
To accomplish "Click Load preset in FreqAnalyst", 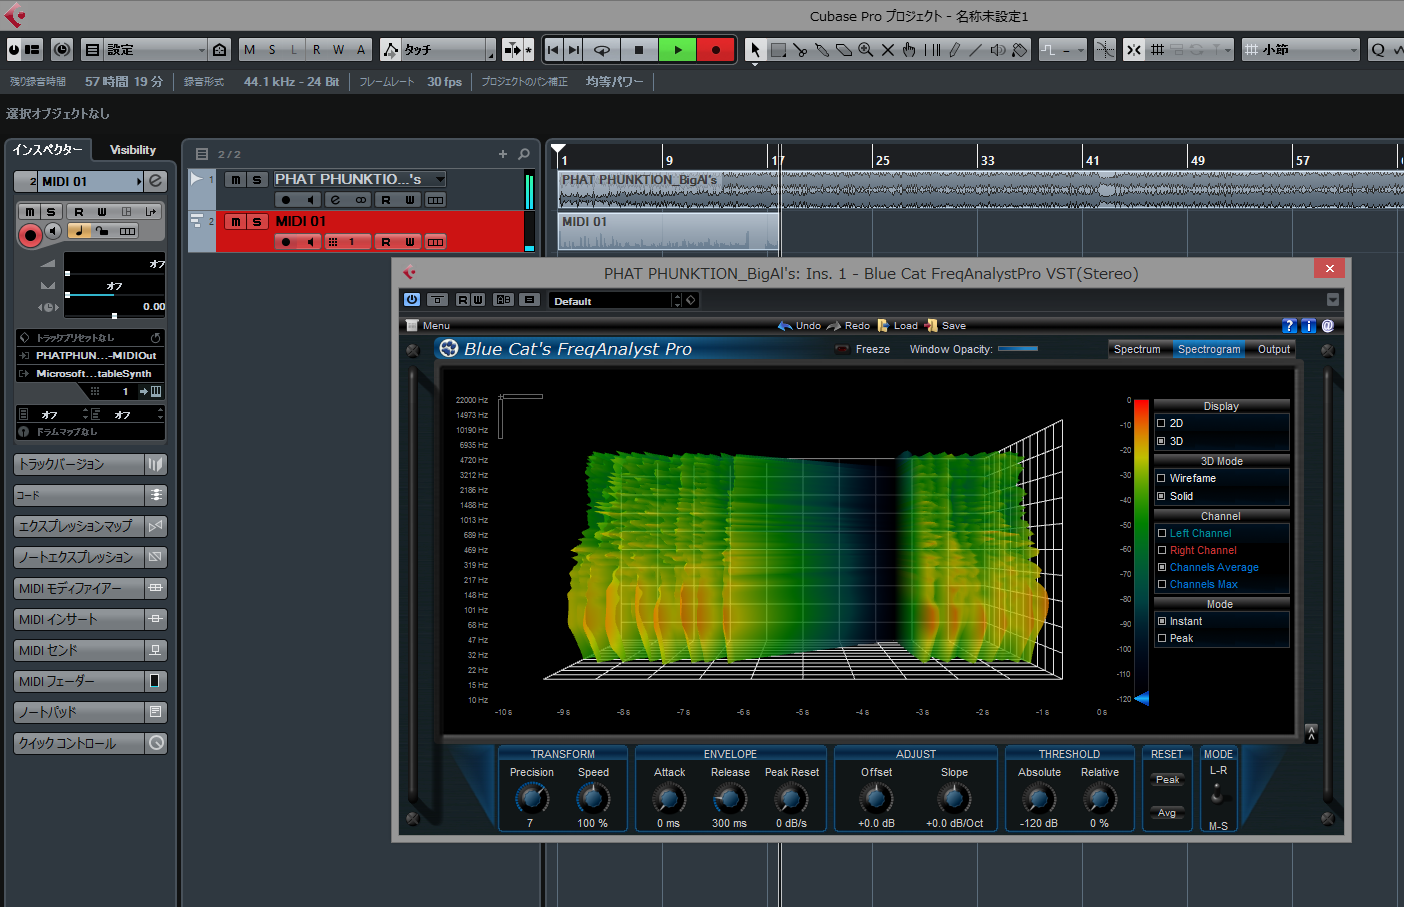I will click(x=897, y=326).
